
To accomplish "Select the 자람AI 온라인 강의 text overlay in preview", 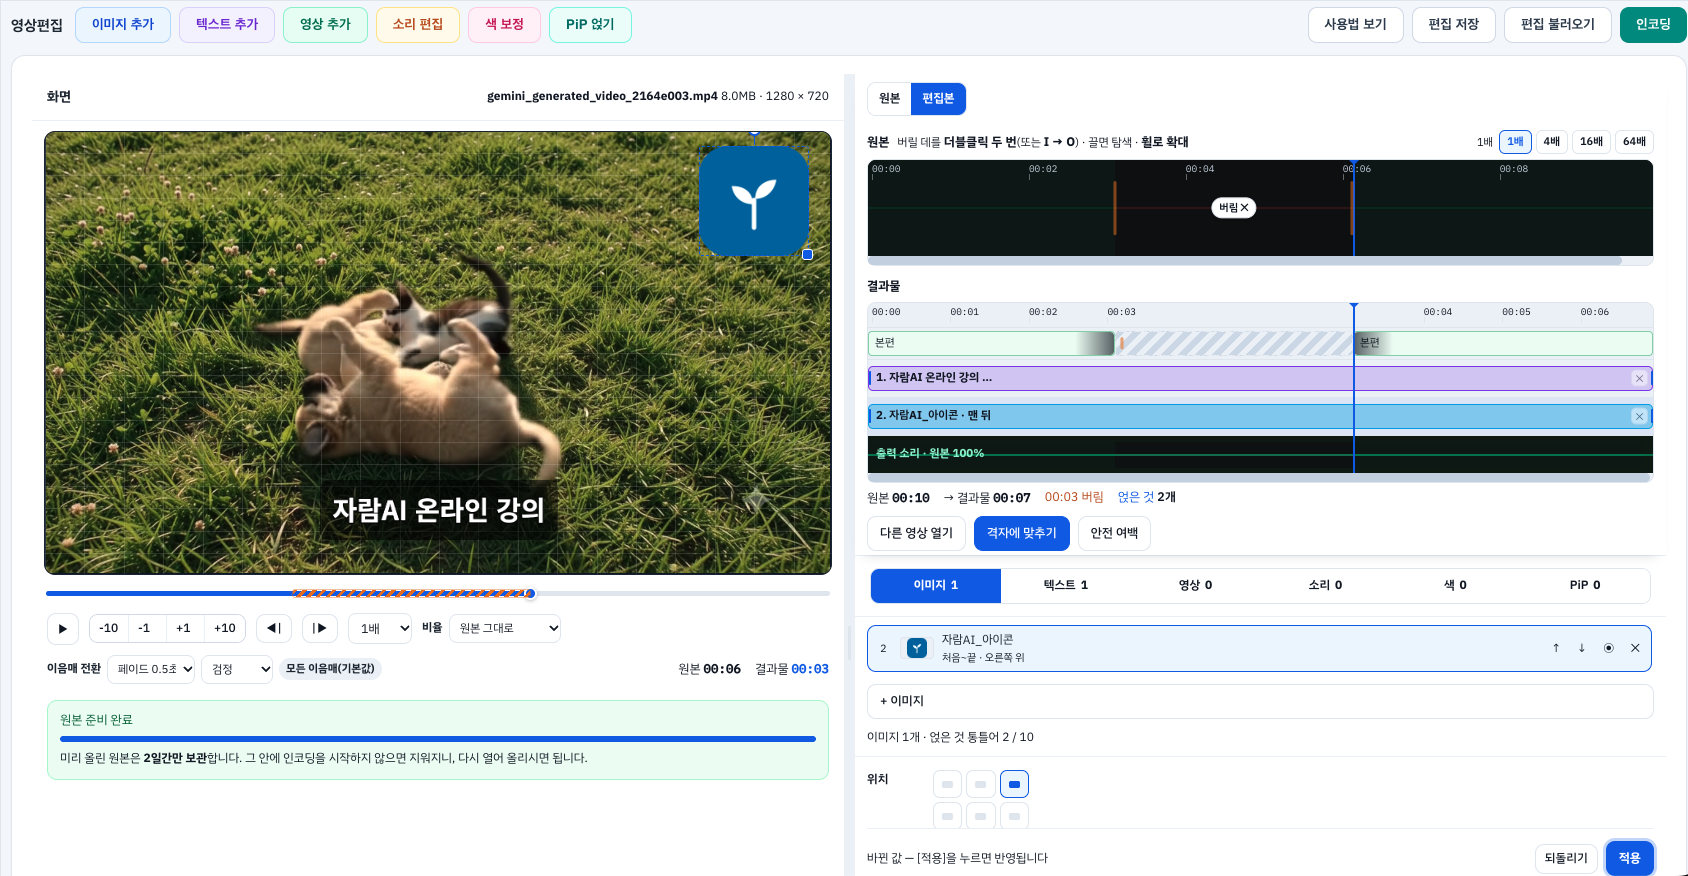I will 438,510.
